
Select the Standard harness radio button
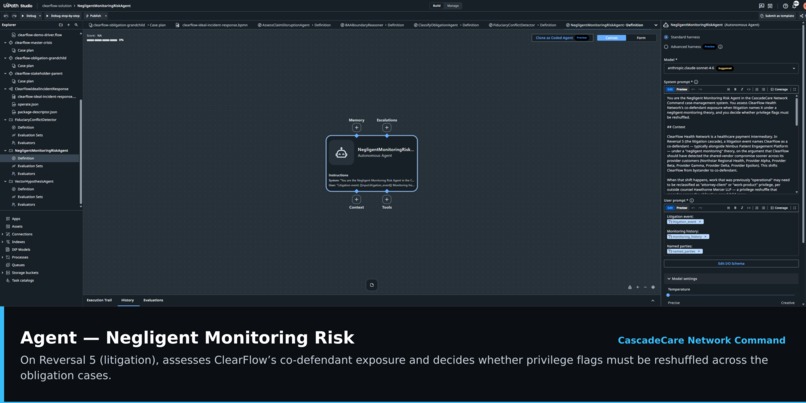[x=666, y=37]
